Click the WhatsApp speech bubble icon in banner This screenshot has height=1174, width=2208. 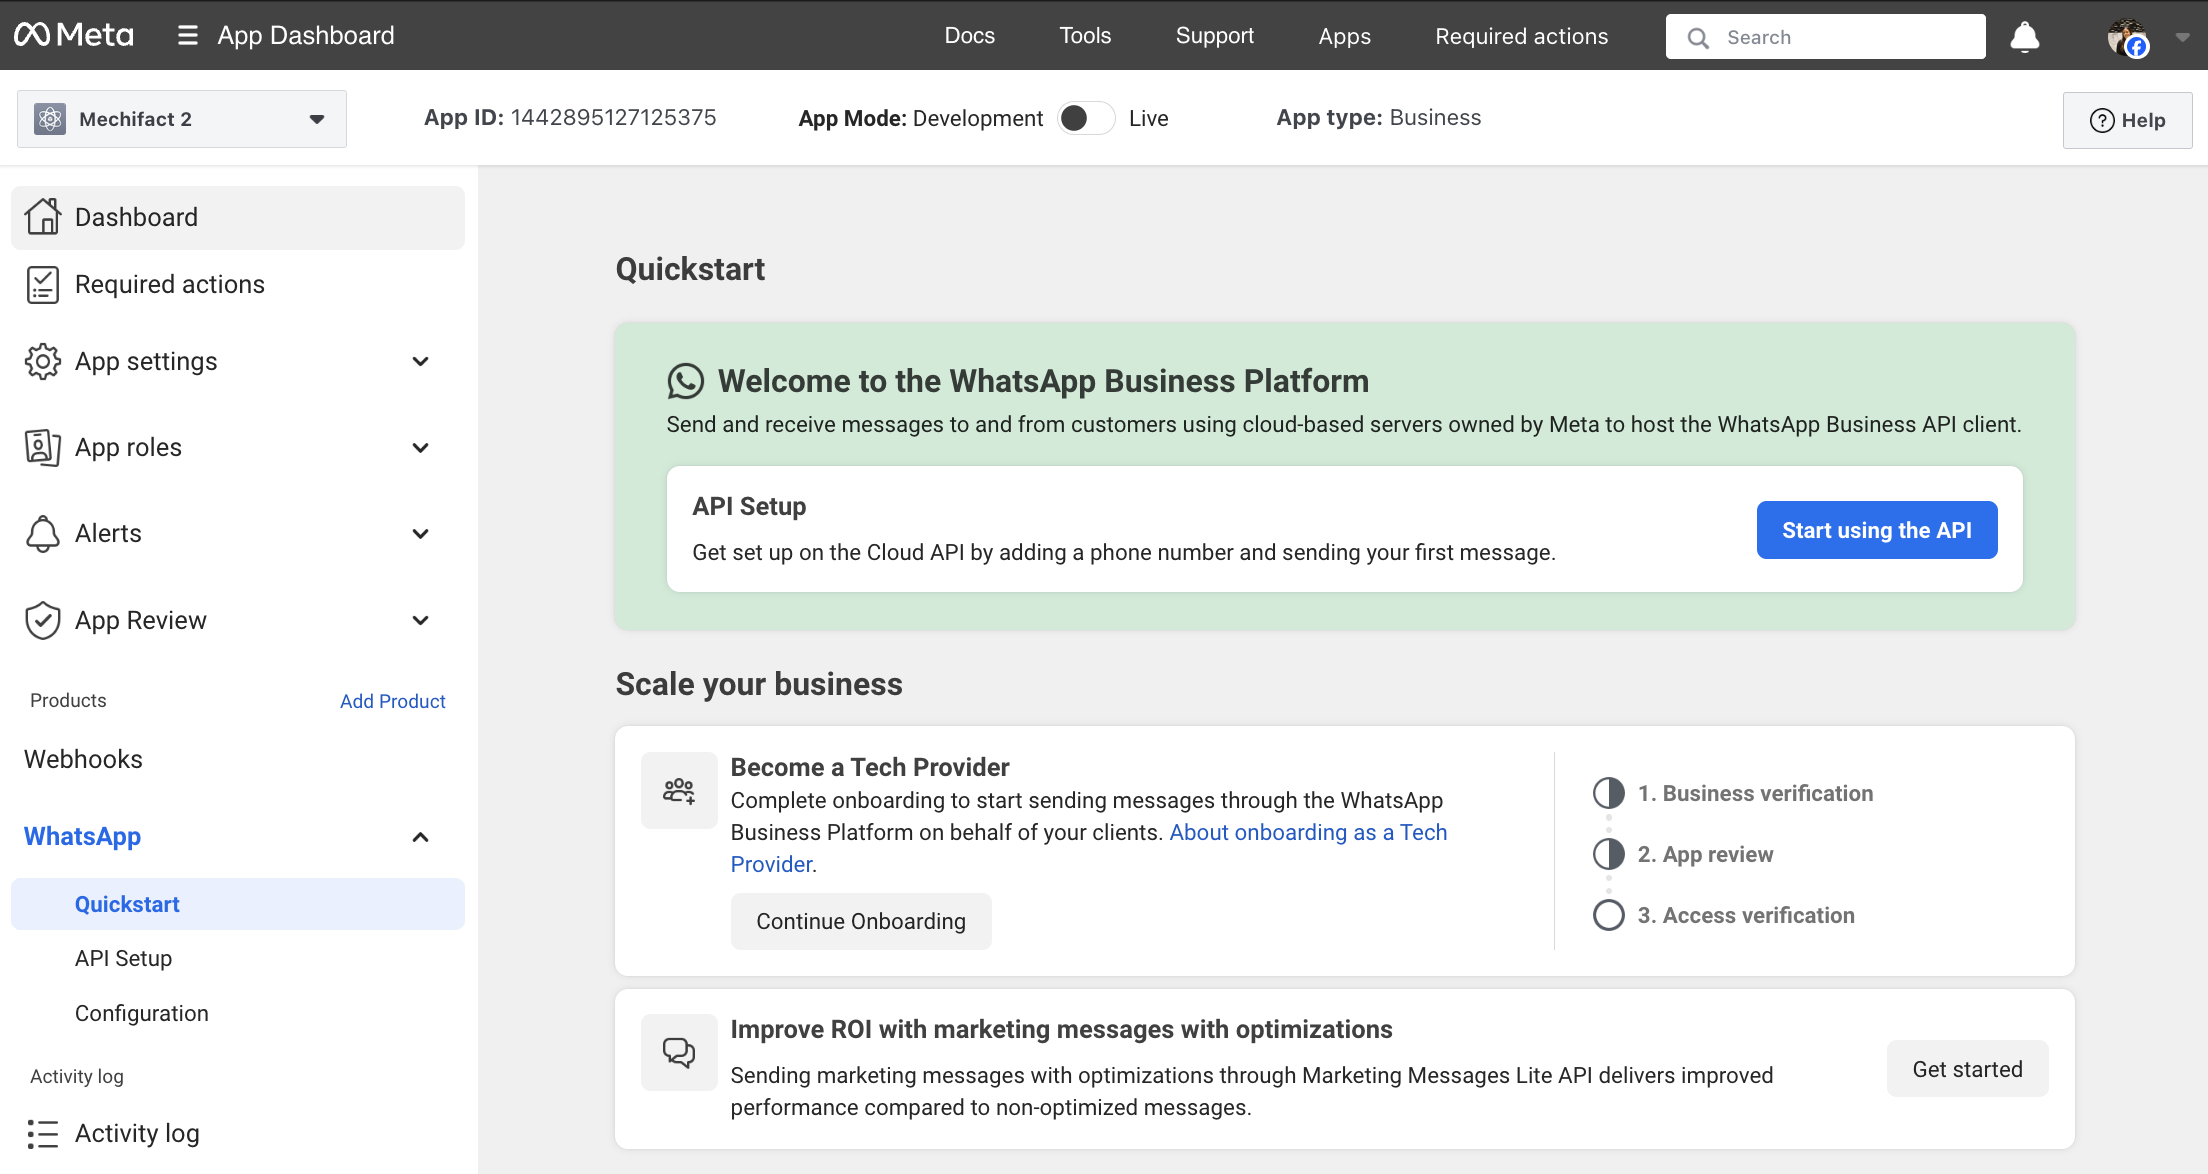(x=685, y=381)
